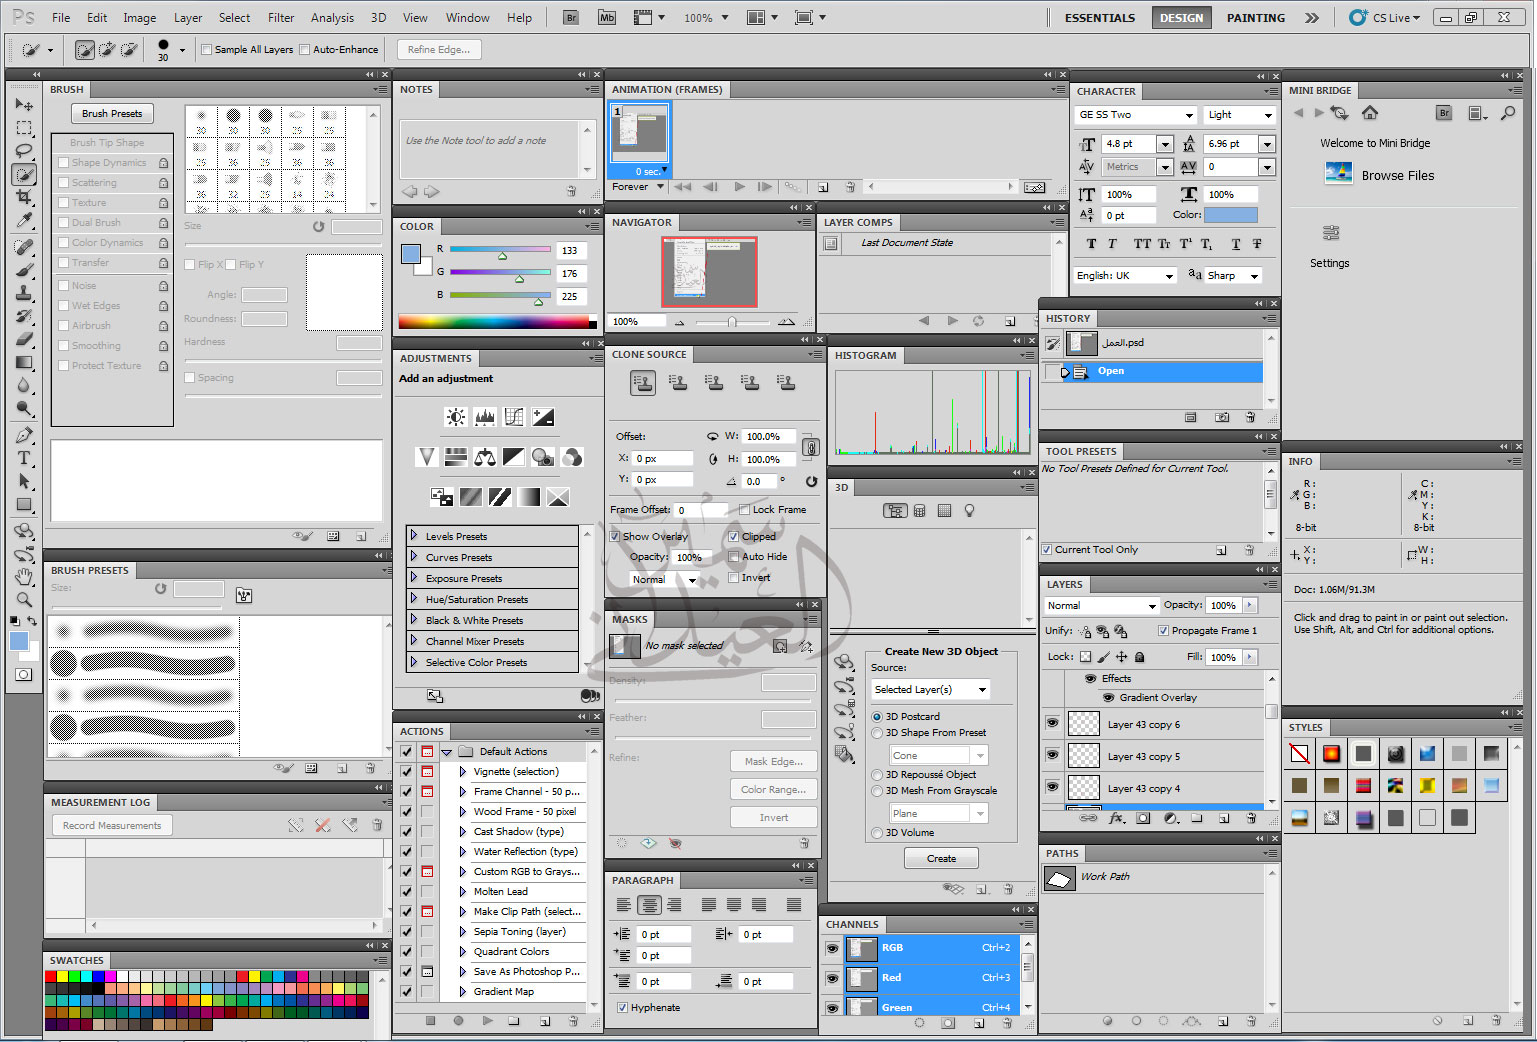
Task: Enable the Auto-Enhance checkbox
Action: 305,50
